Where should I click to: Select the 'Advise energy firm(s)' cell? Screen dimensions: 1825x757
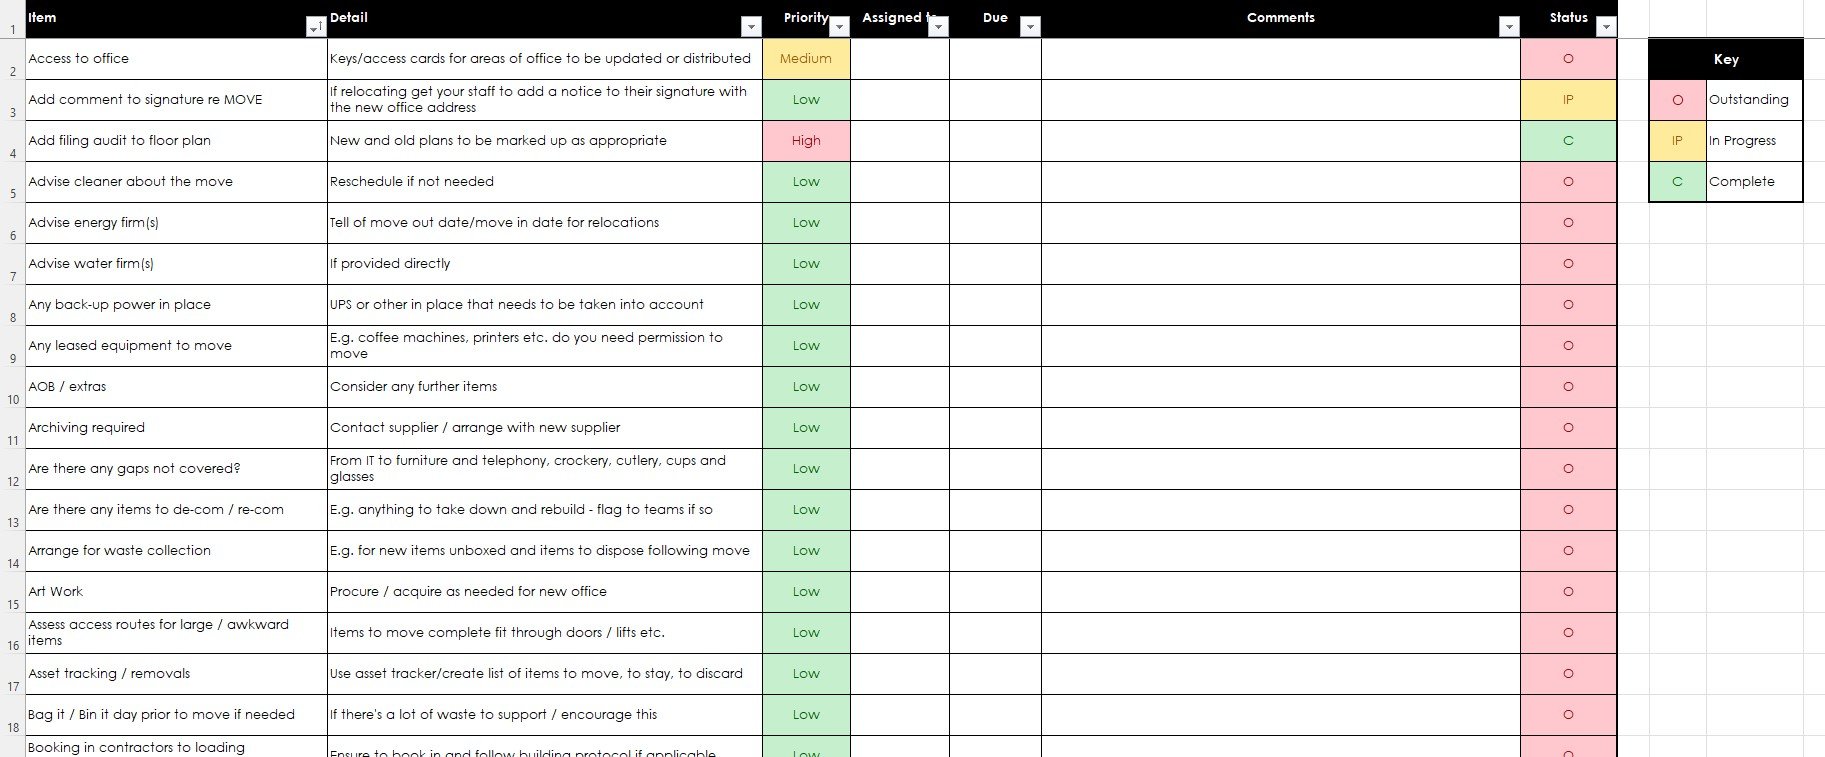click(176, 223)
